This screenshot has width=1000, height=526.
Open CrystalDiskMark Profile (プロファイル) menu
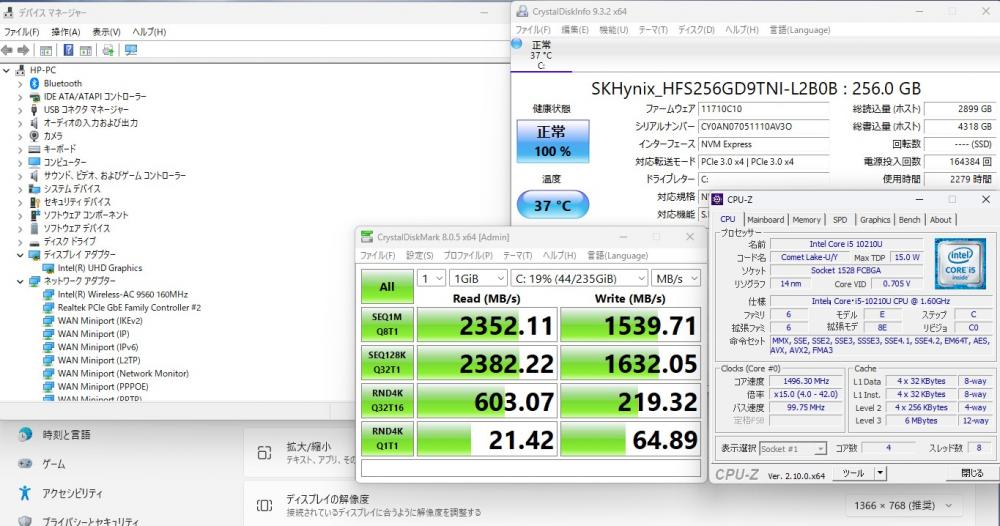pyautogui.click(x=468, y=255)
